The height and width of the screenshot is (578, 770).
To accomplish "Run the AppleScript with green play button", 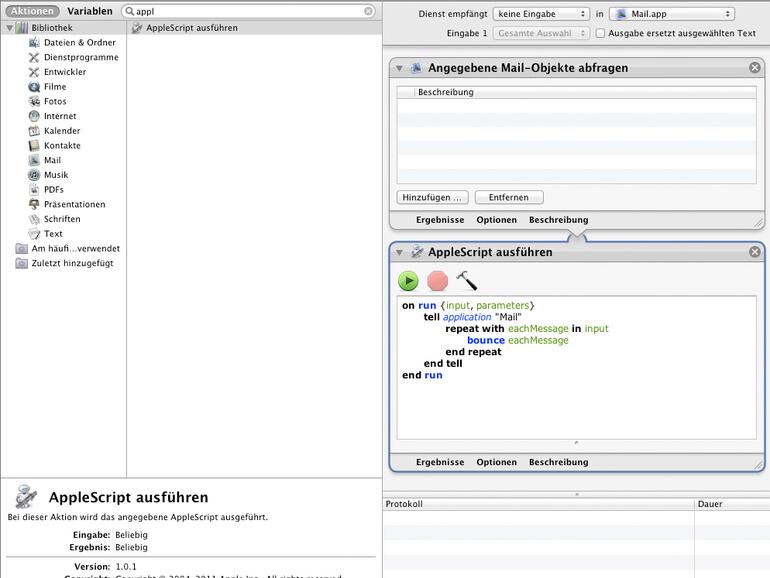I will click(408, 281).
